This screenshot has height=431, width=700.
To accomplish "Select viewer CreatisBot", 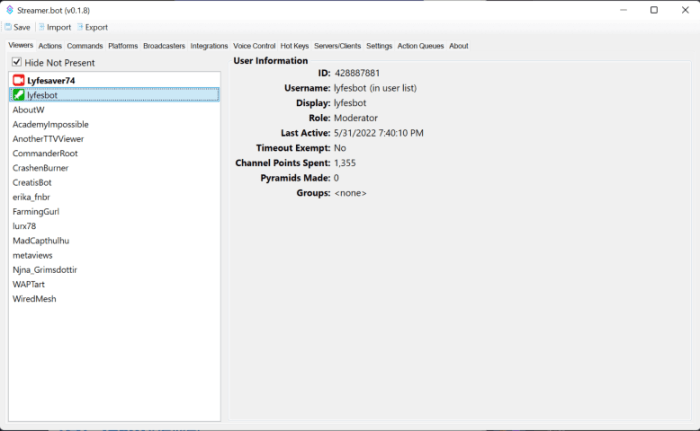I will click(x=114, y=182).
